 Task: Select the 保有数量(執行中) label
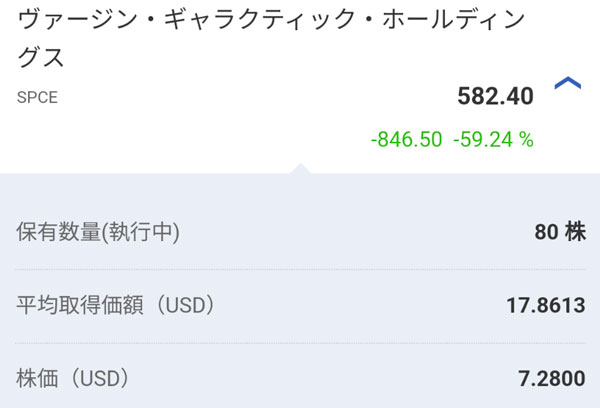[98, 234]
